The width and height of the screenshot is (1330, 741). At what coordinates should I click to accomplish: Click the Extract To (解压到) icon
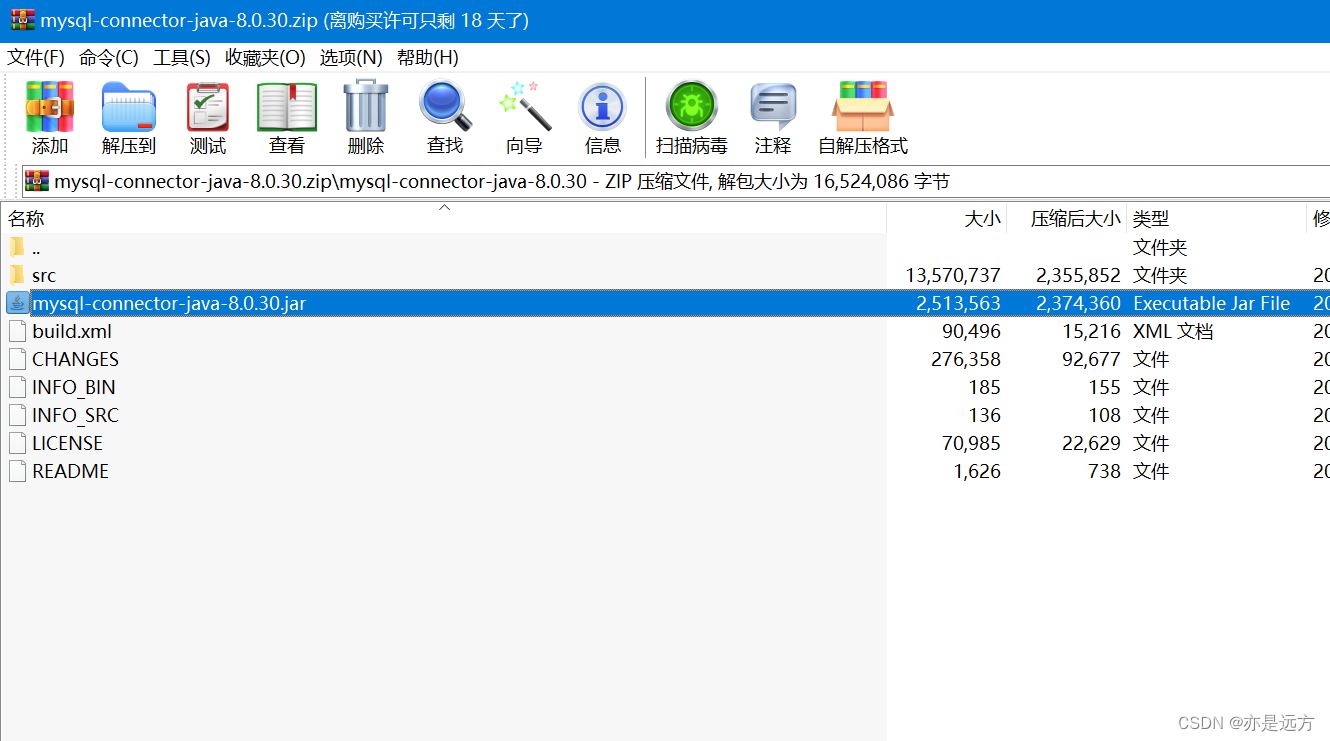[x=129, y=107]
